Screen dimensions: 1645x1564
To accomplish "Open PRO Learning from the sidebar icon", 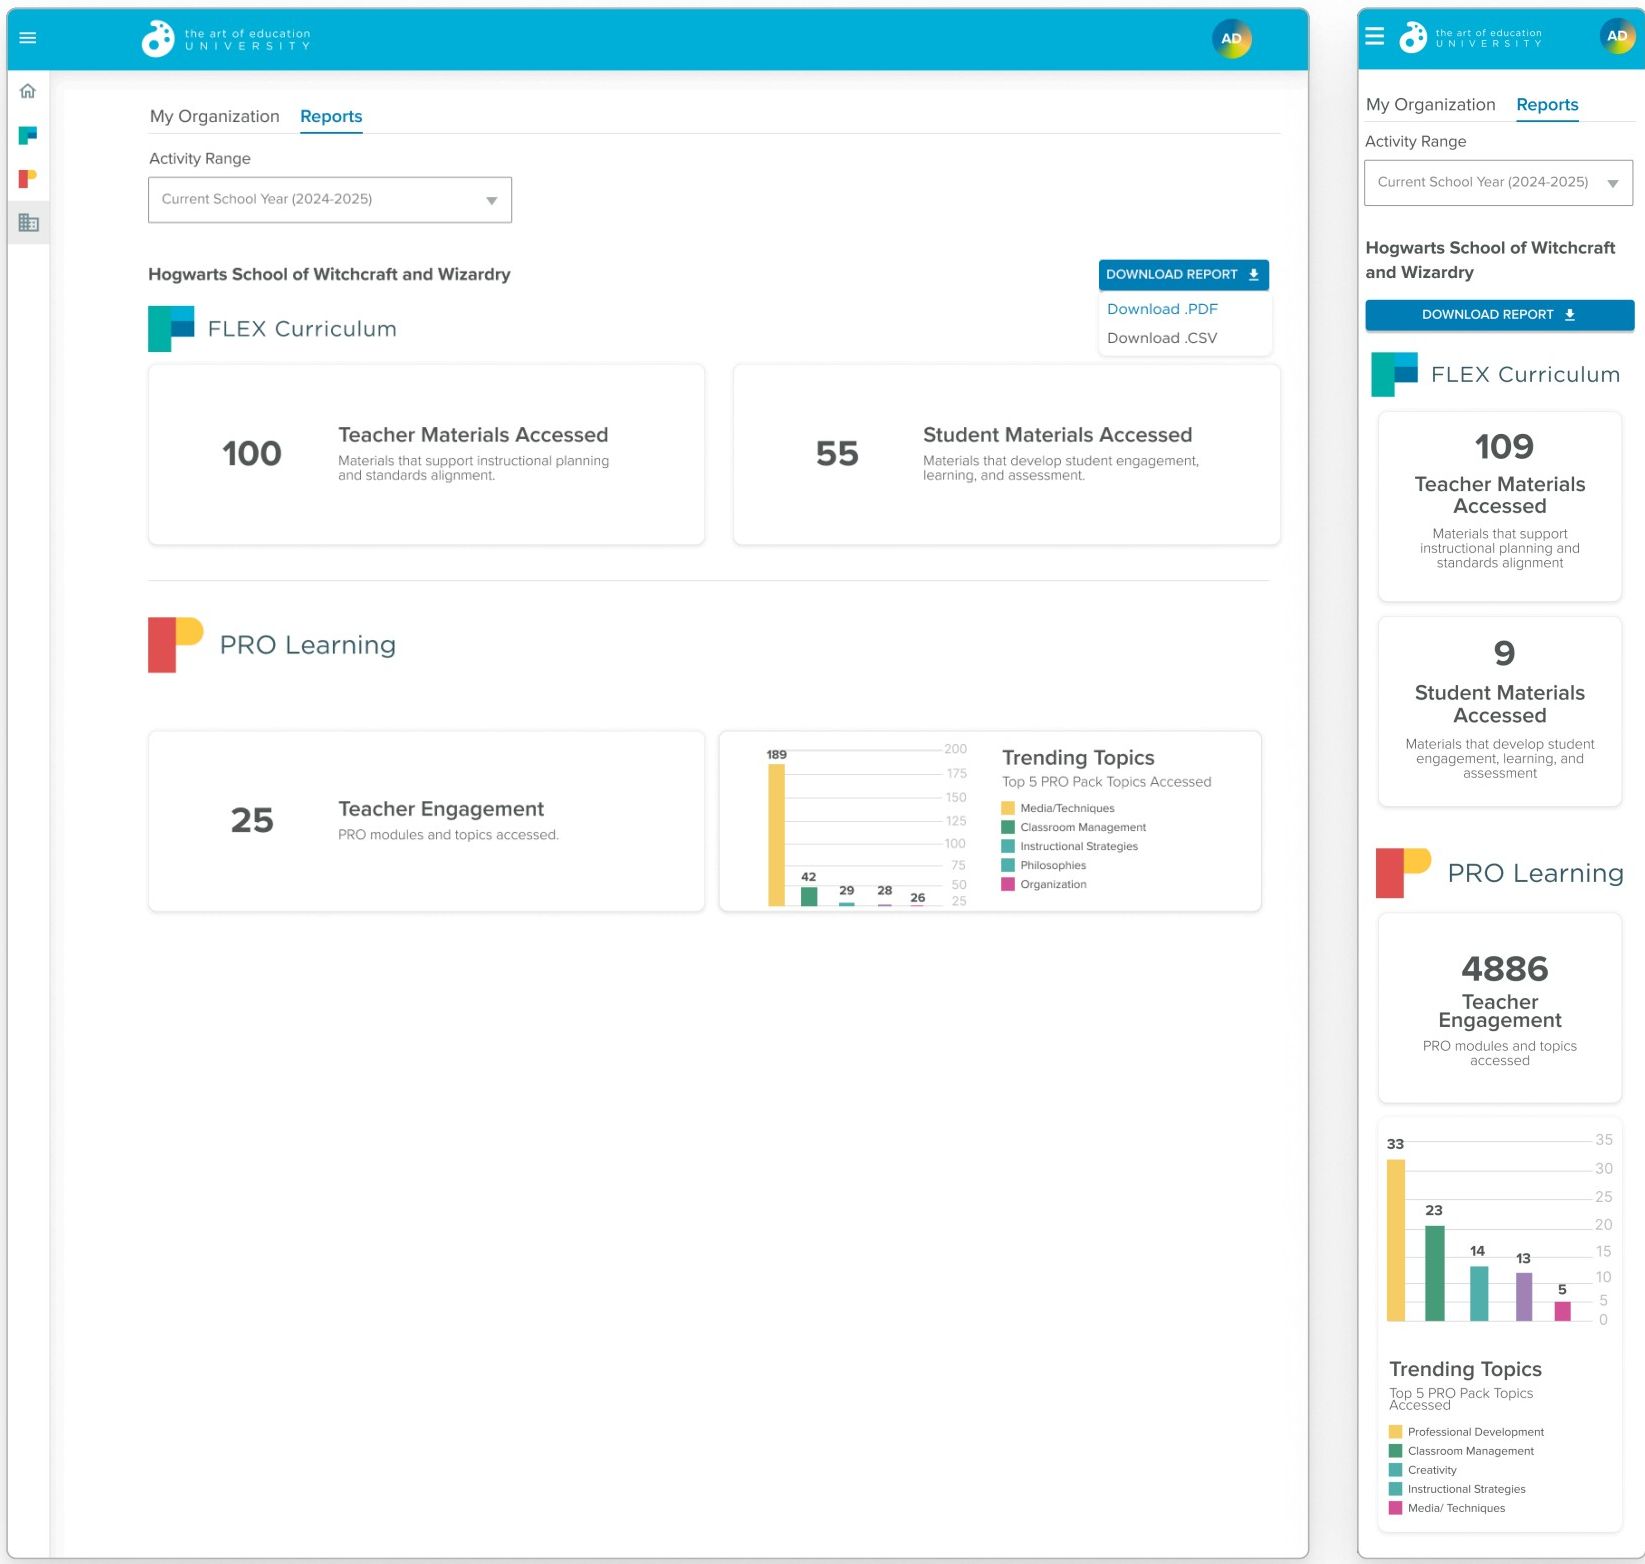I will tap(28, 179).
